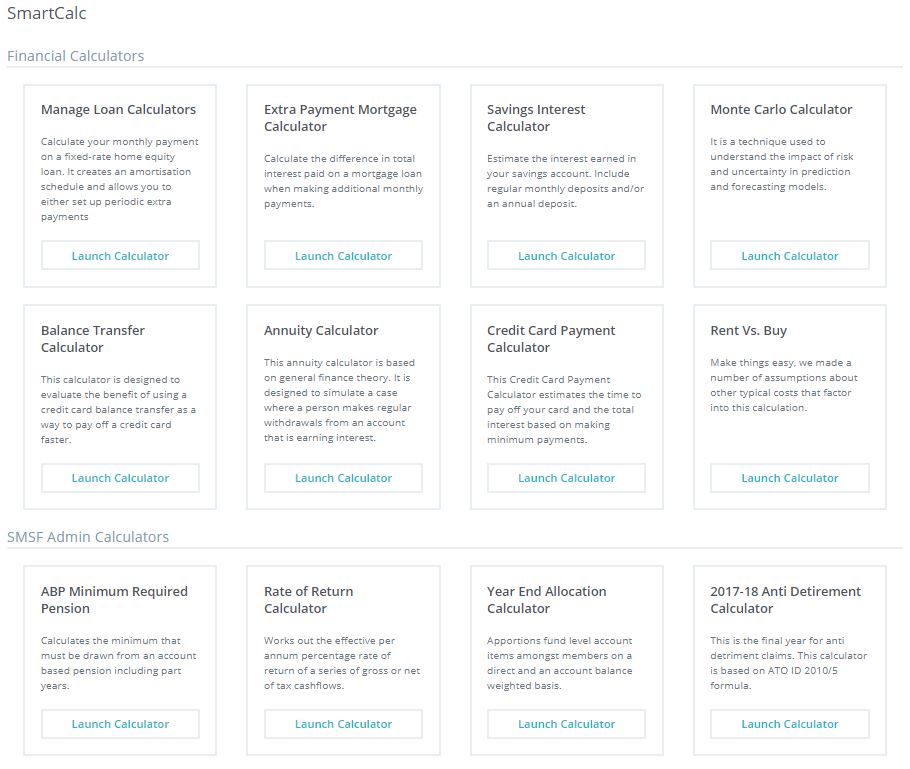Click the Manage Loan Calculators card title

coord(118,110)
